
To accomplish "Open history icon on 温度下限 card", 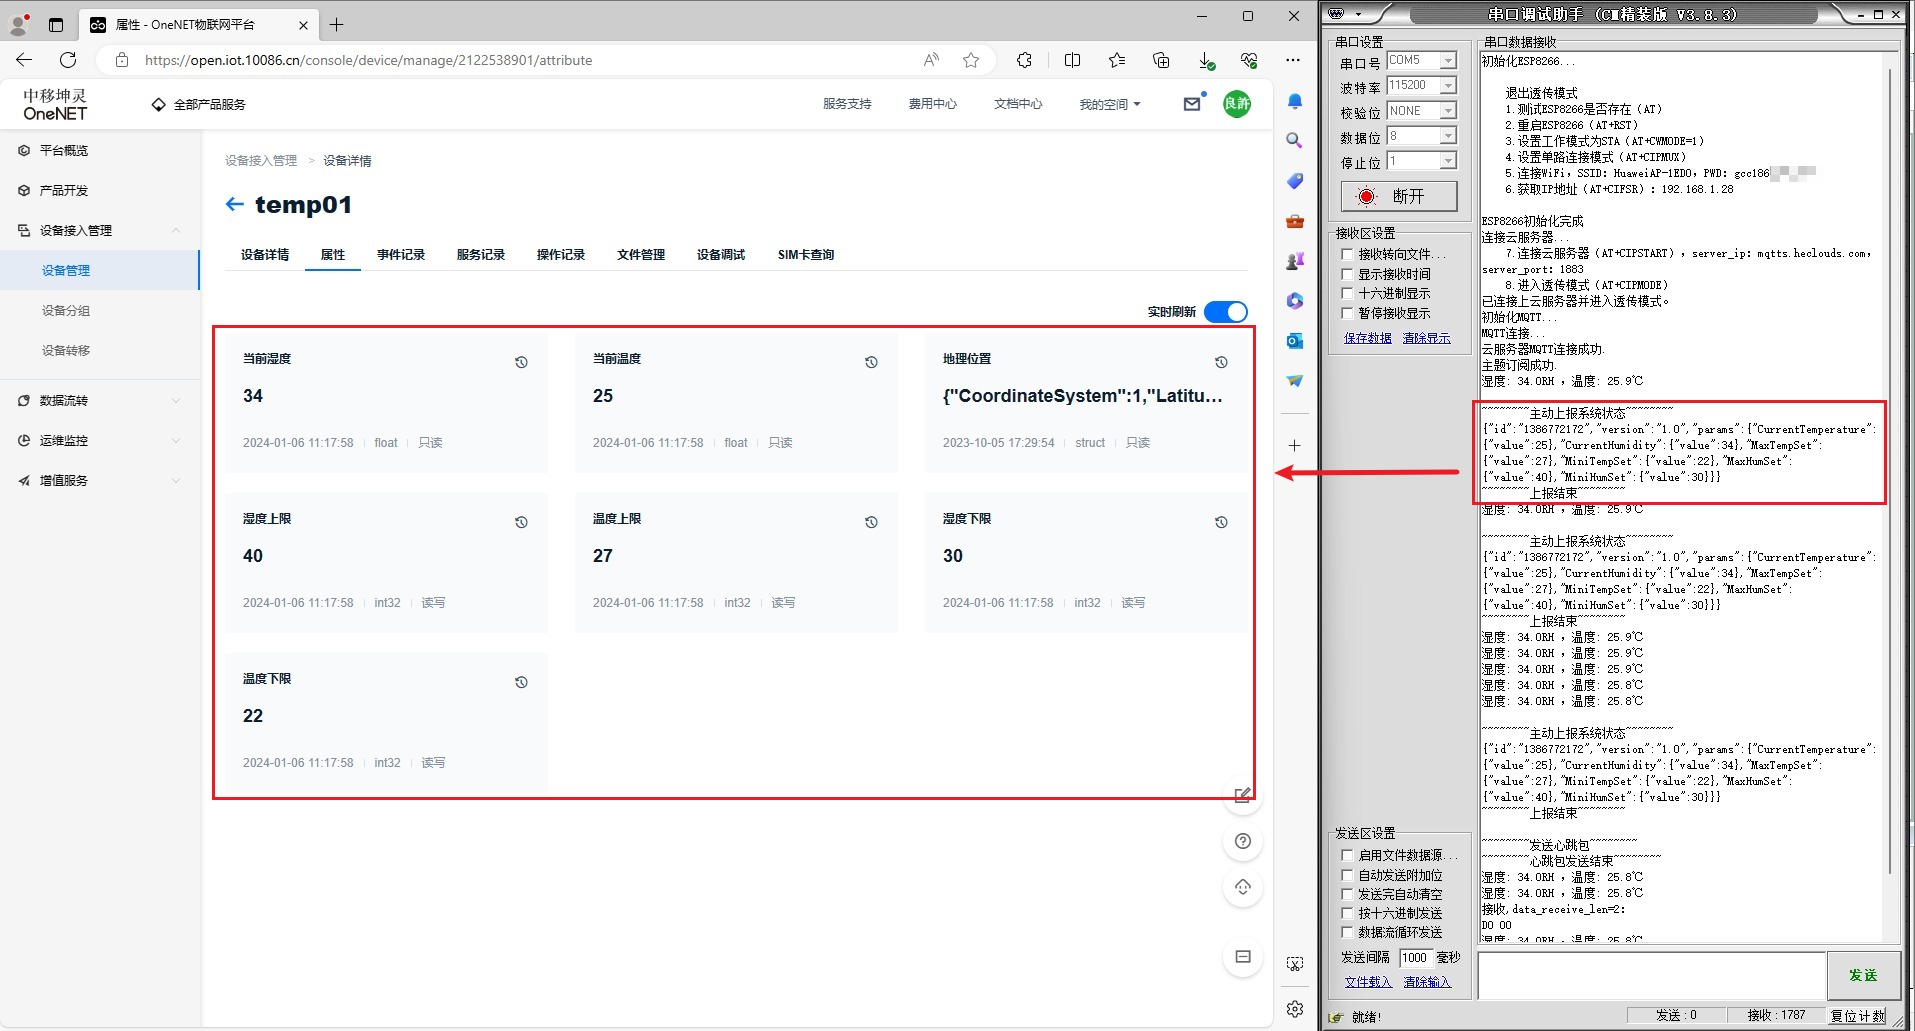I will click(x=521, y=682).
